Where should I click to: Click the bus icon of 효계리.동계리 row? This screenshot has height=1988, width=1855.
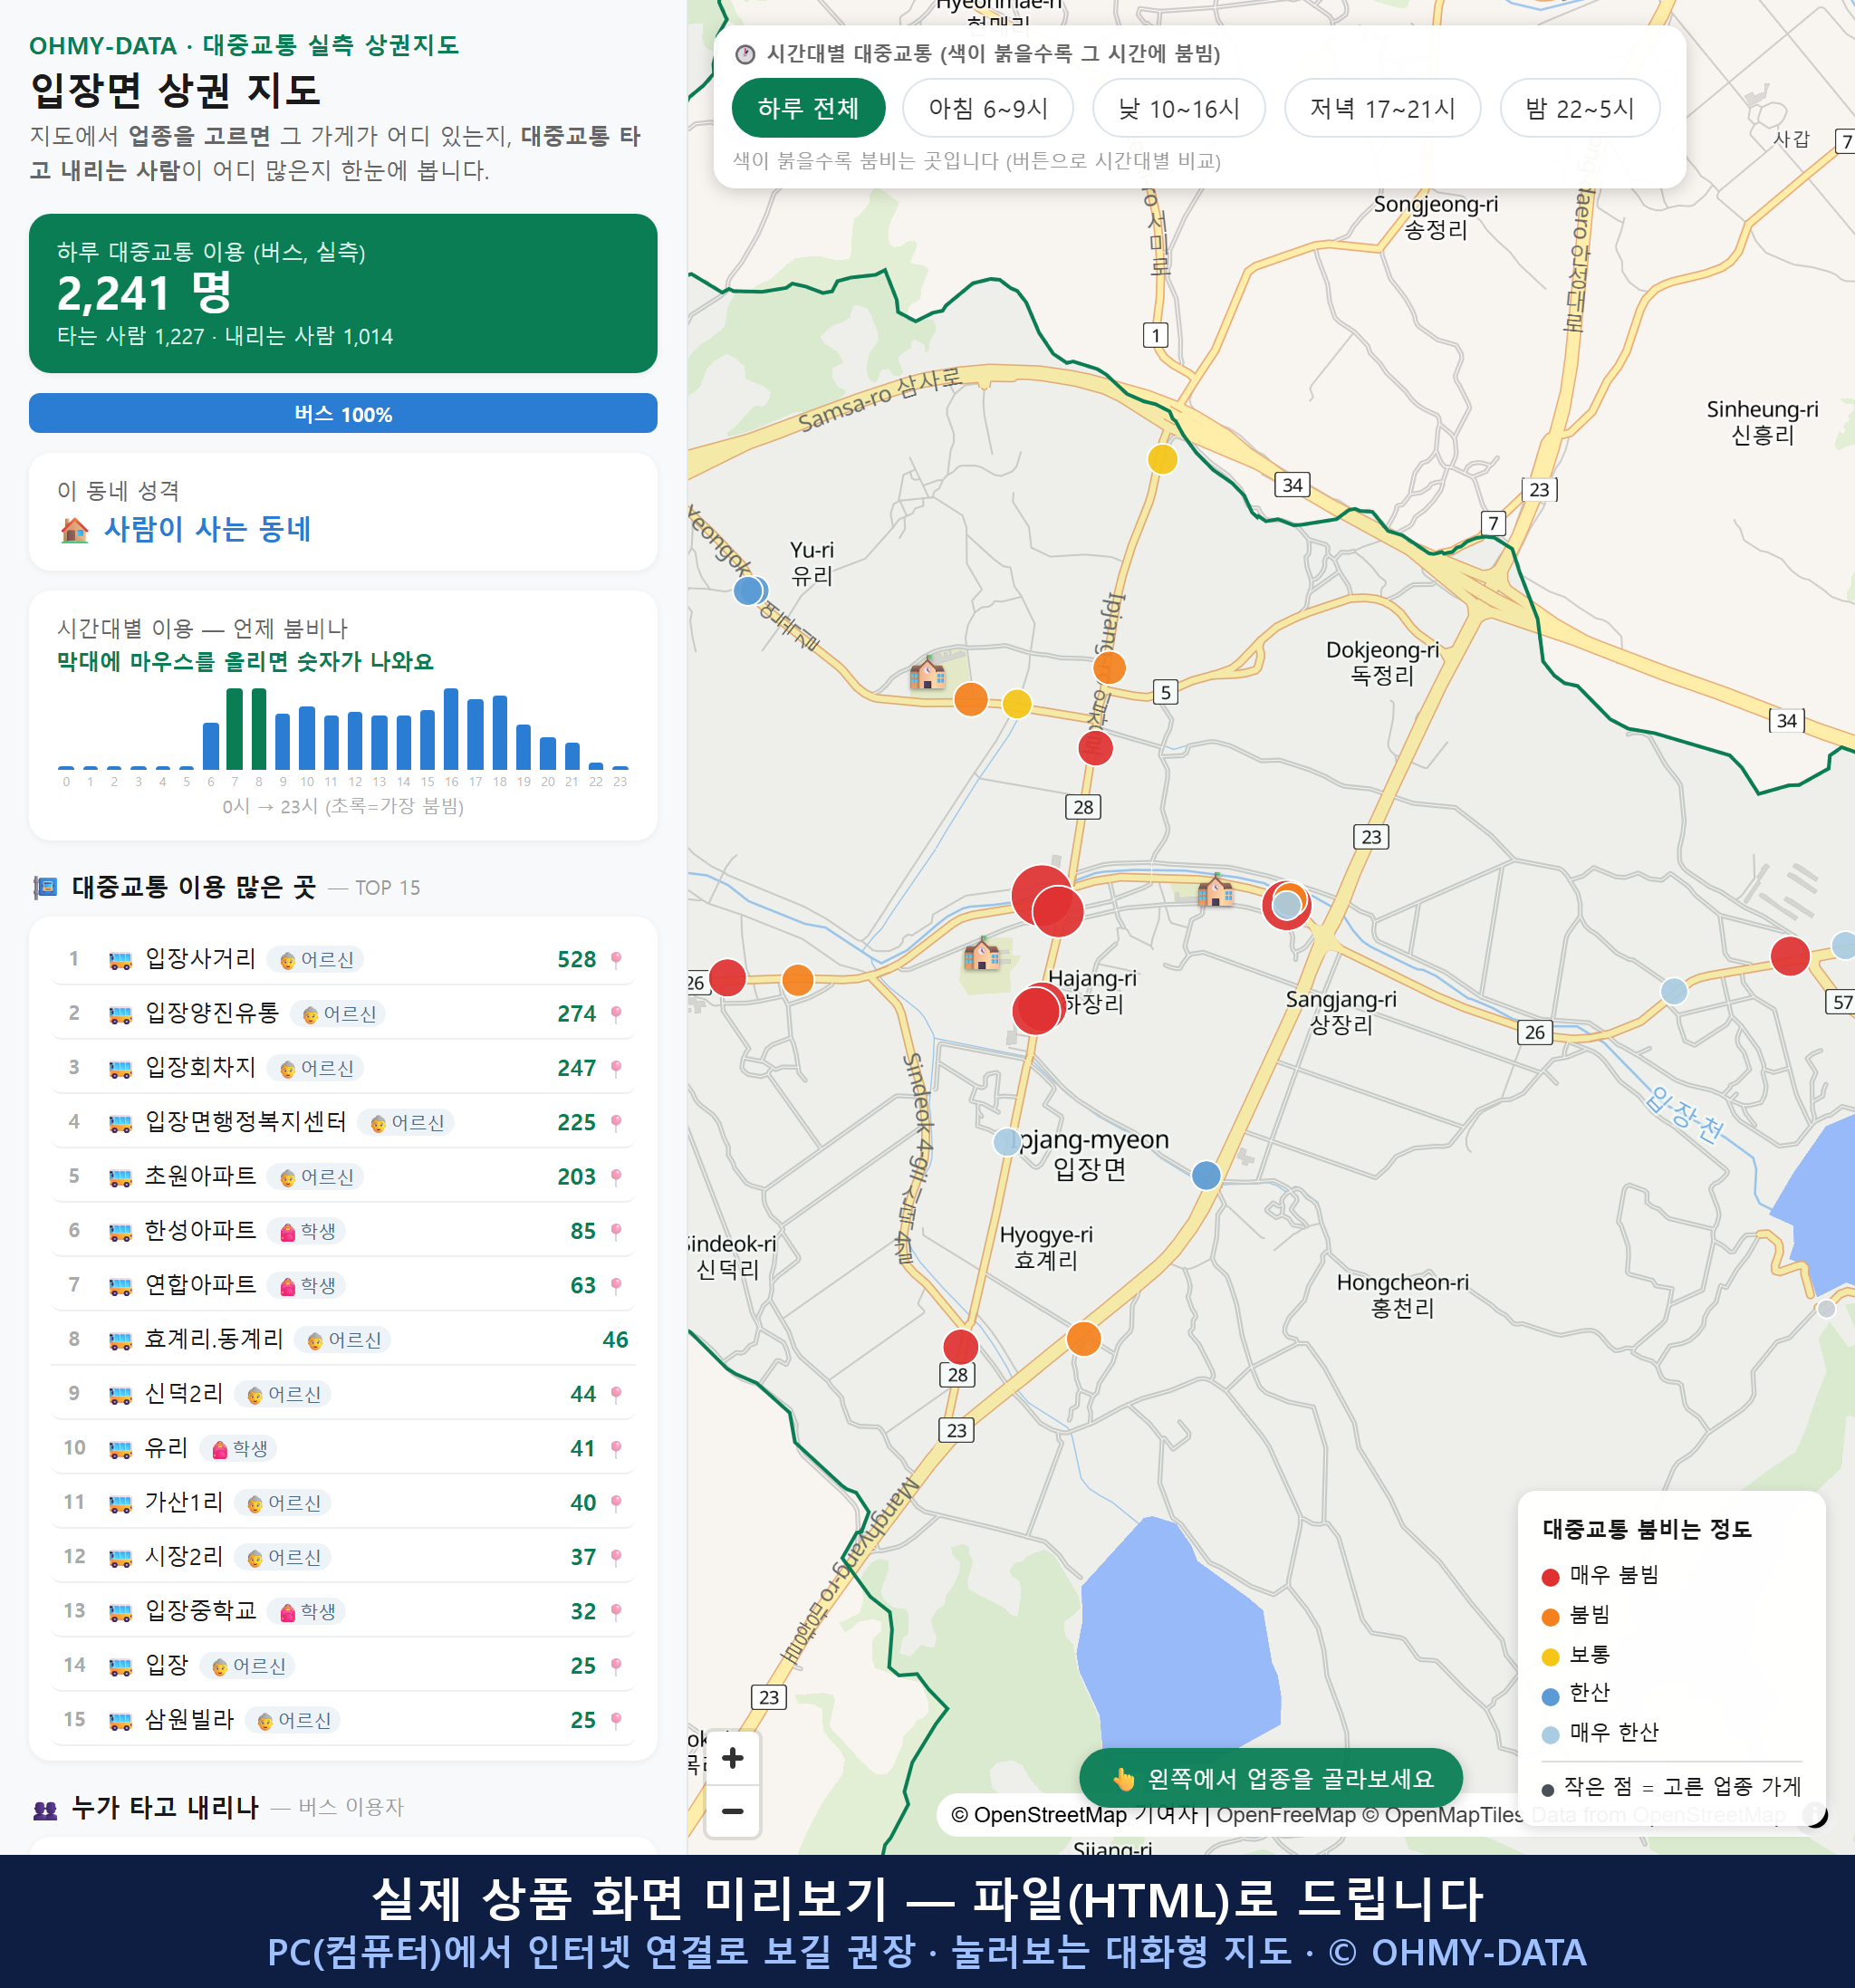pyautogui.click(x=120, y=1340)
